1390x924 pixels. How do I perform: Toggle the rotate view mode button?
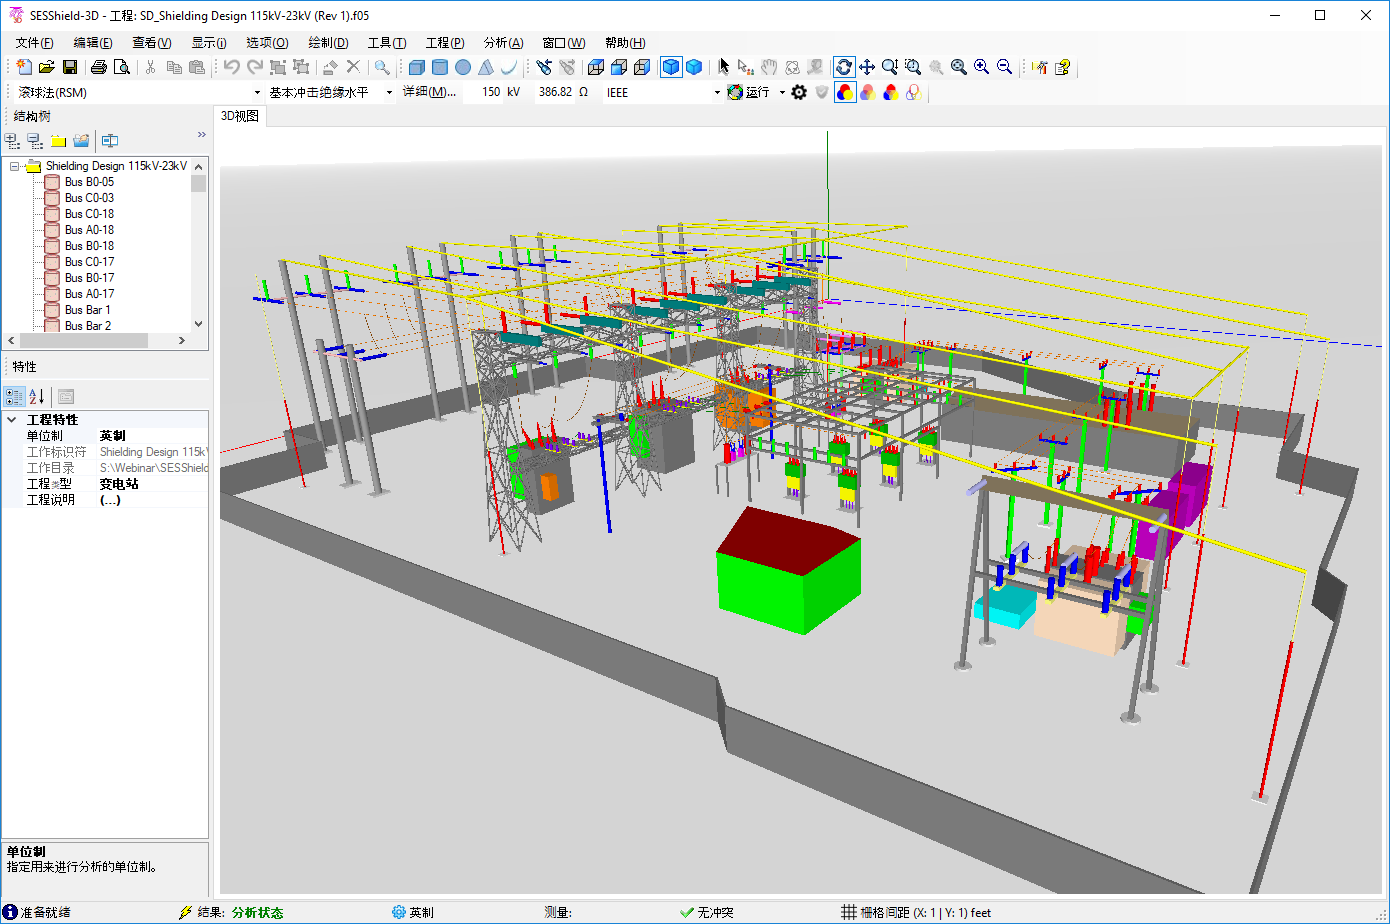(844, 67)
